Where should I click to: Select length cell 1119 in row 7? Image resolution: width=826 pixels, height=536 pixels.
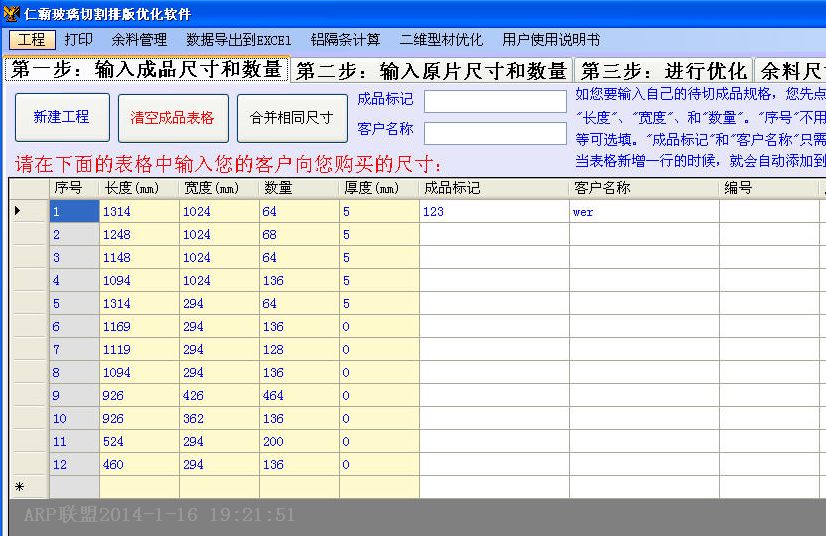click(139, 349)
